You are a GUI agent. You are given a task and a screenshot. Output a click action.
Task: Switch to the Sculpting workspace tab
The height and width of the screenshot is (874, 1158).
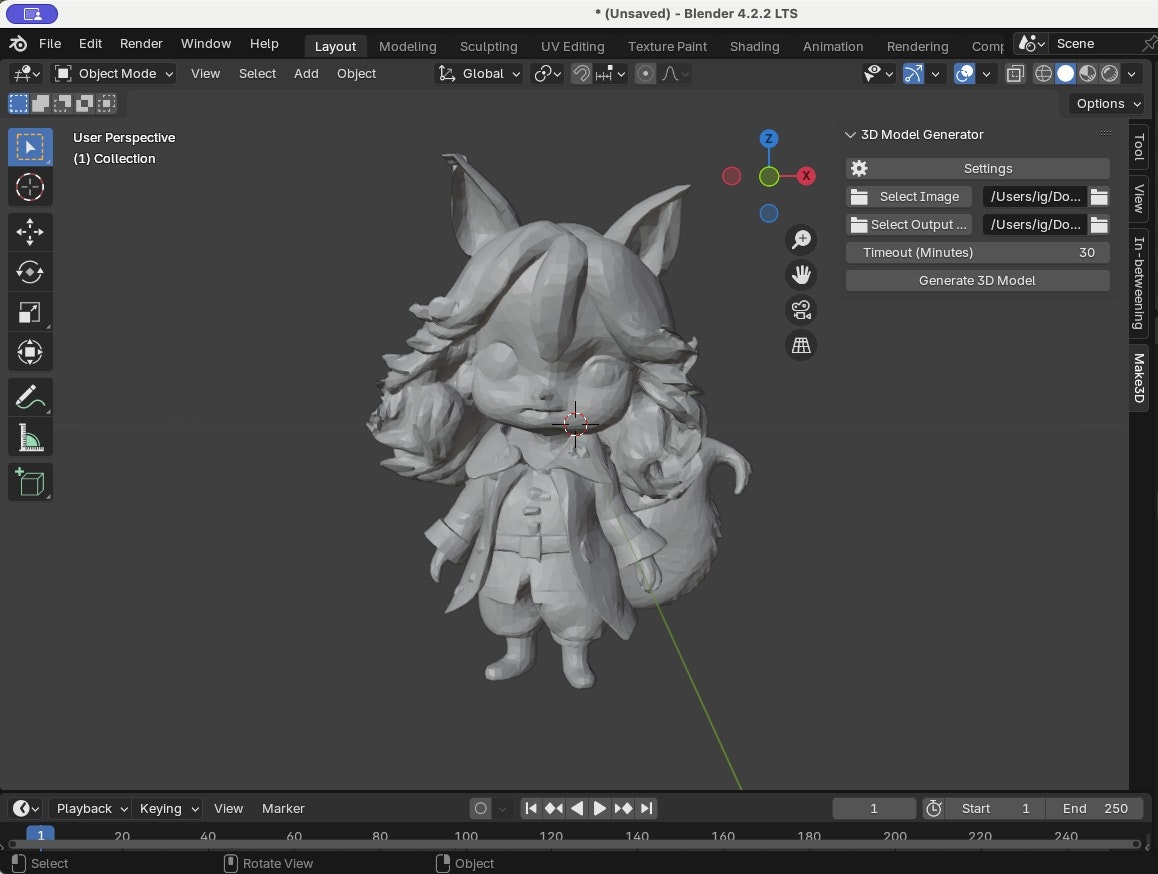click(488, 46)
